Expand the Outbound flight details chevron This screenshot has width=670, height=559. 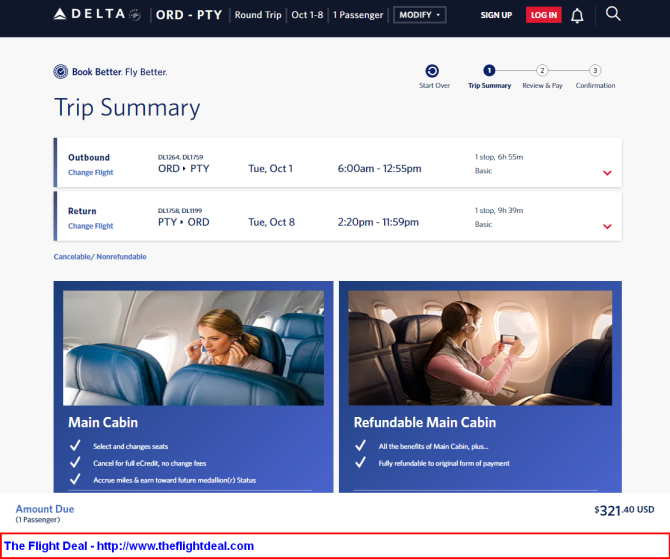click(x=606, y=173)
